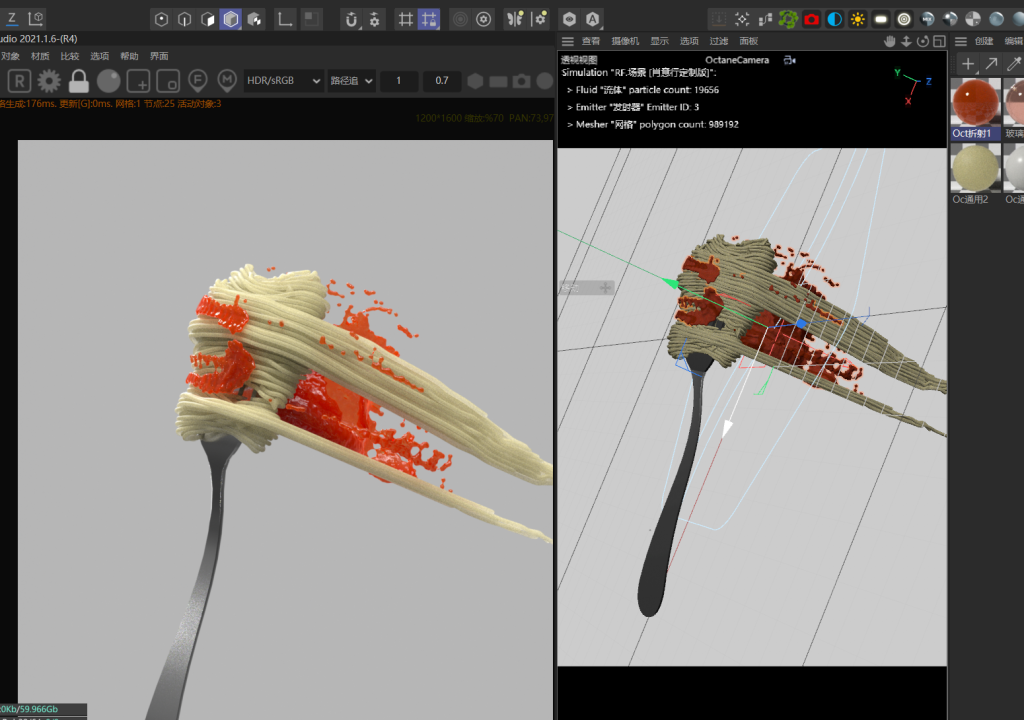
Task: Toggle the resolution lock padlock
Action: click(x=78, y=81)
